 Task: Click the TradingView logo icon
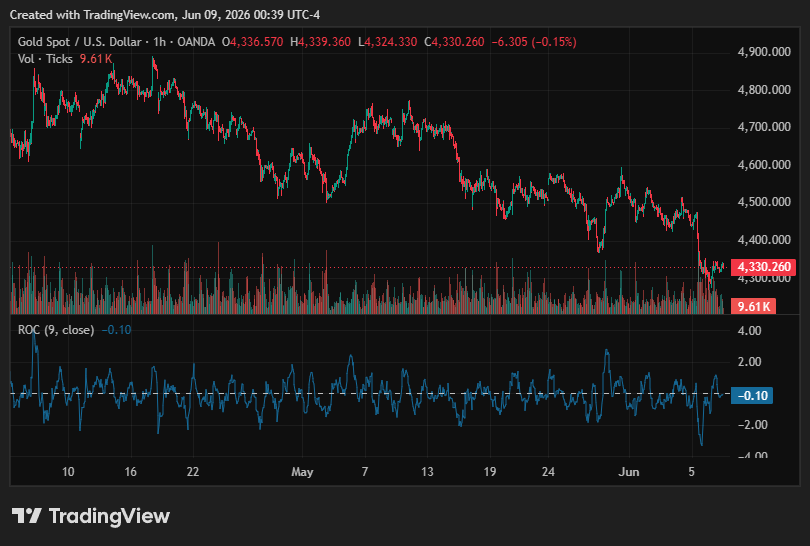tap(26, 516)
